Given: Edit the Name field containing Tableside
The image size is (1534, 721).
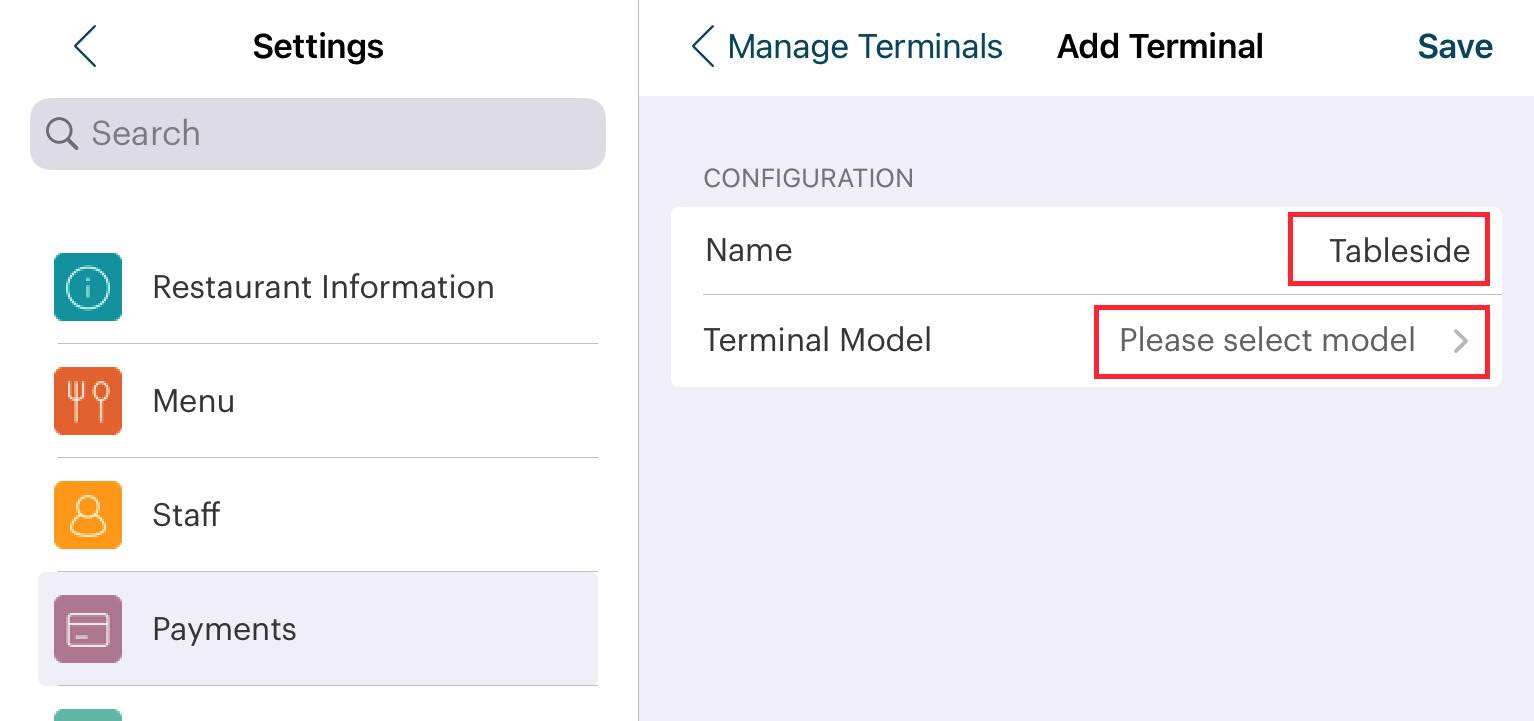Looking at the screenshot, I should pos(1398,250).
